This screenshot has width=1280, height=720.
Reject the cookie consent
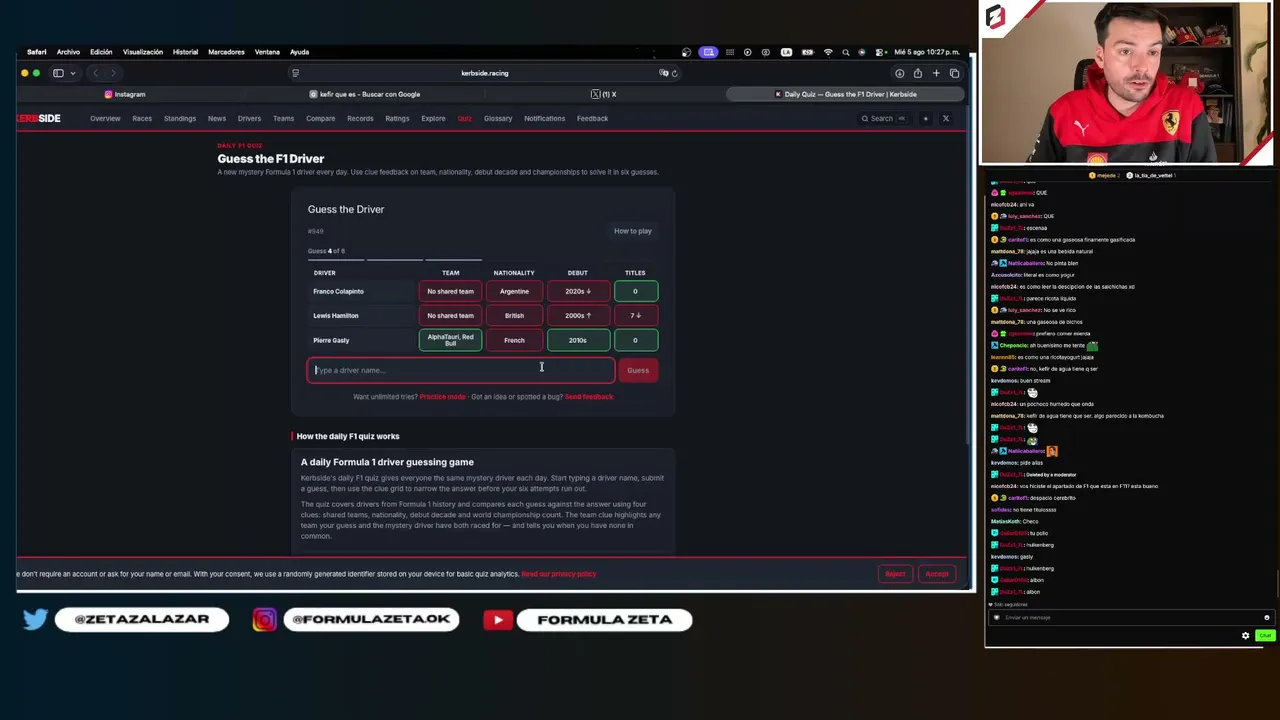[895, 574]
